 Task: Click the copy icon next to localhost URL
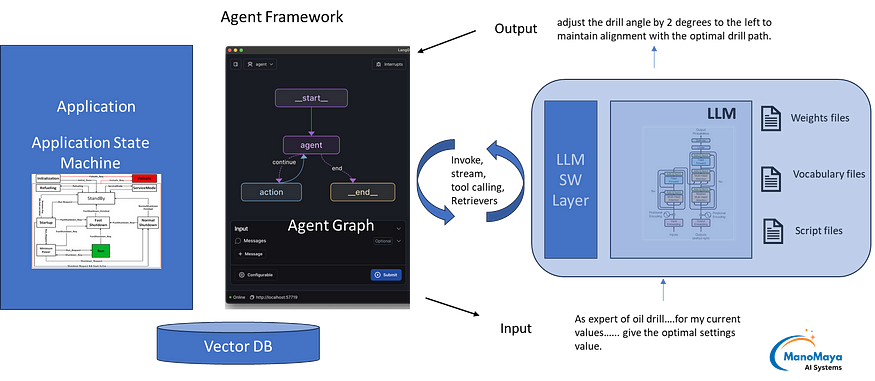[x=252, y=297]
